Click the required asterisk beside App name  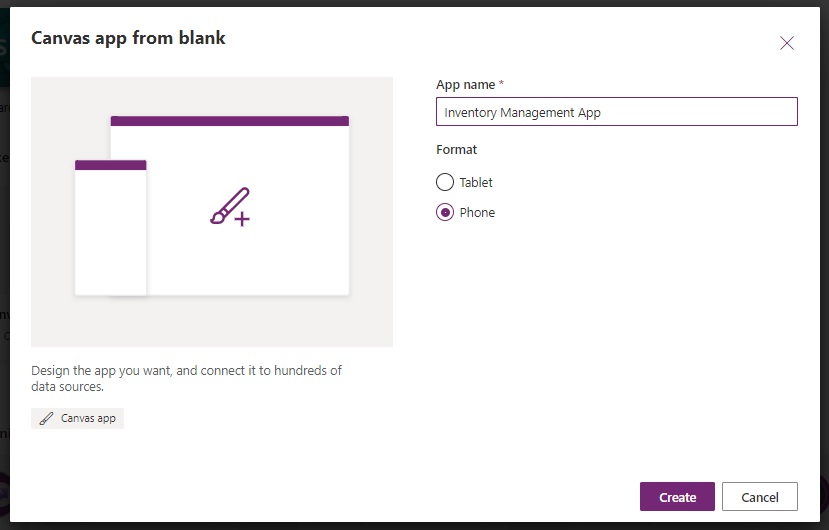click(501, 84)
